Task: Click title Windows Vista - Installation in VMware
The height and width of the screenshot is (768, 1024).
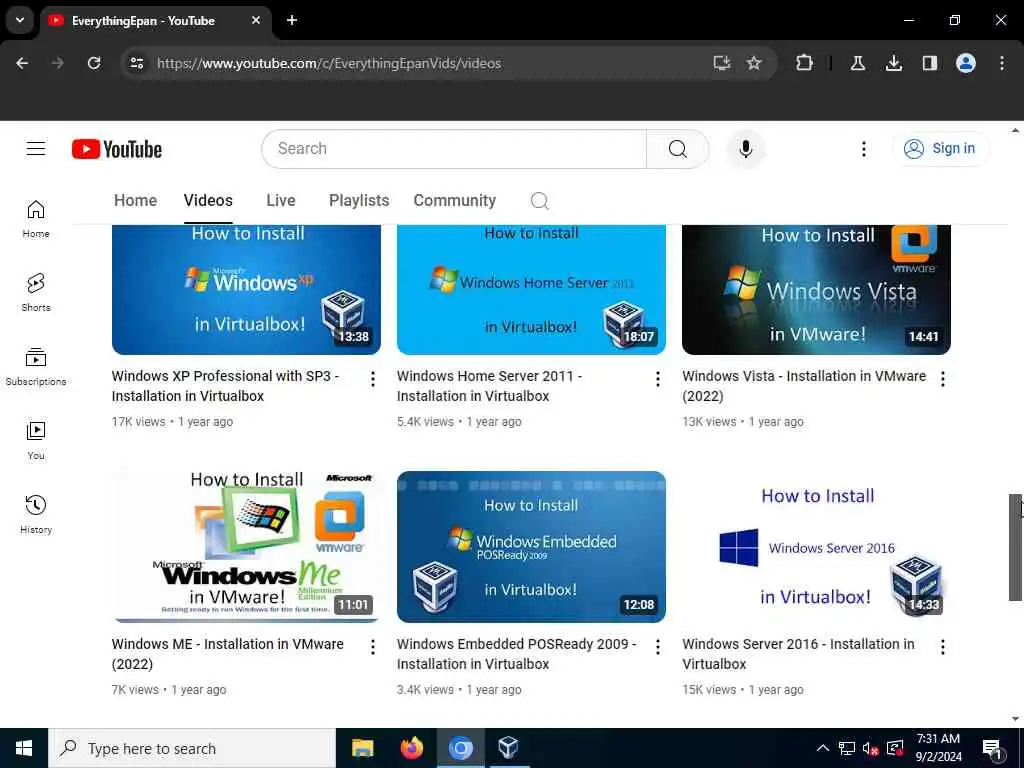Action: [x=804, y=386]
